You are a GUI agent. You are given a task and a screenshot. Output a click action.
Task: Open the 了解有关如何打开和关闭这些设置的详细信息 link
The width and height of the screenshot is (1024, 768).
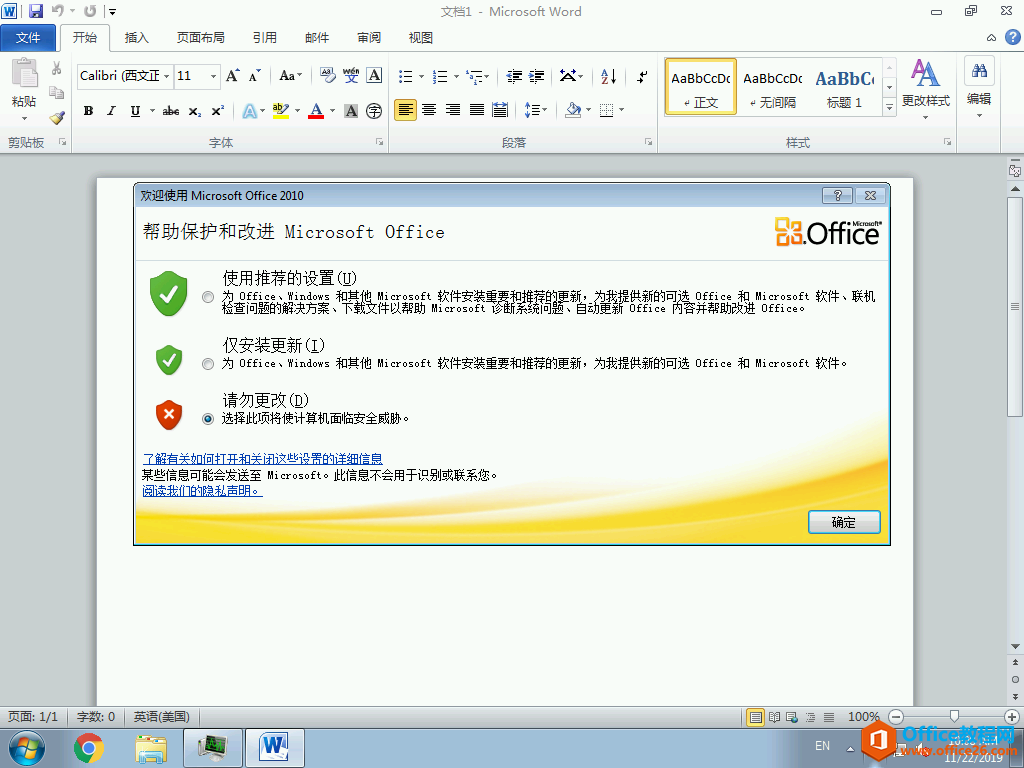pyautogui.click(x=263, y=459)
